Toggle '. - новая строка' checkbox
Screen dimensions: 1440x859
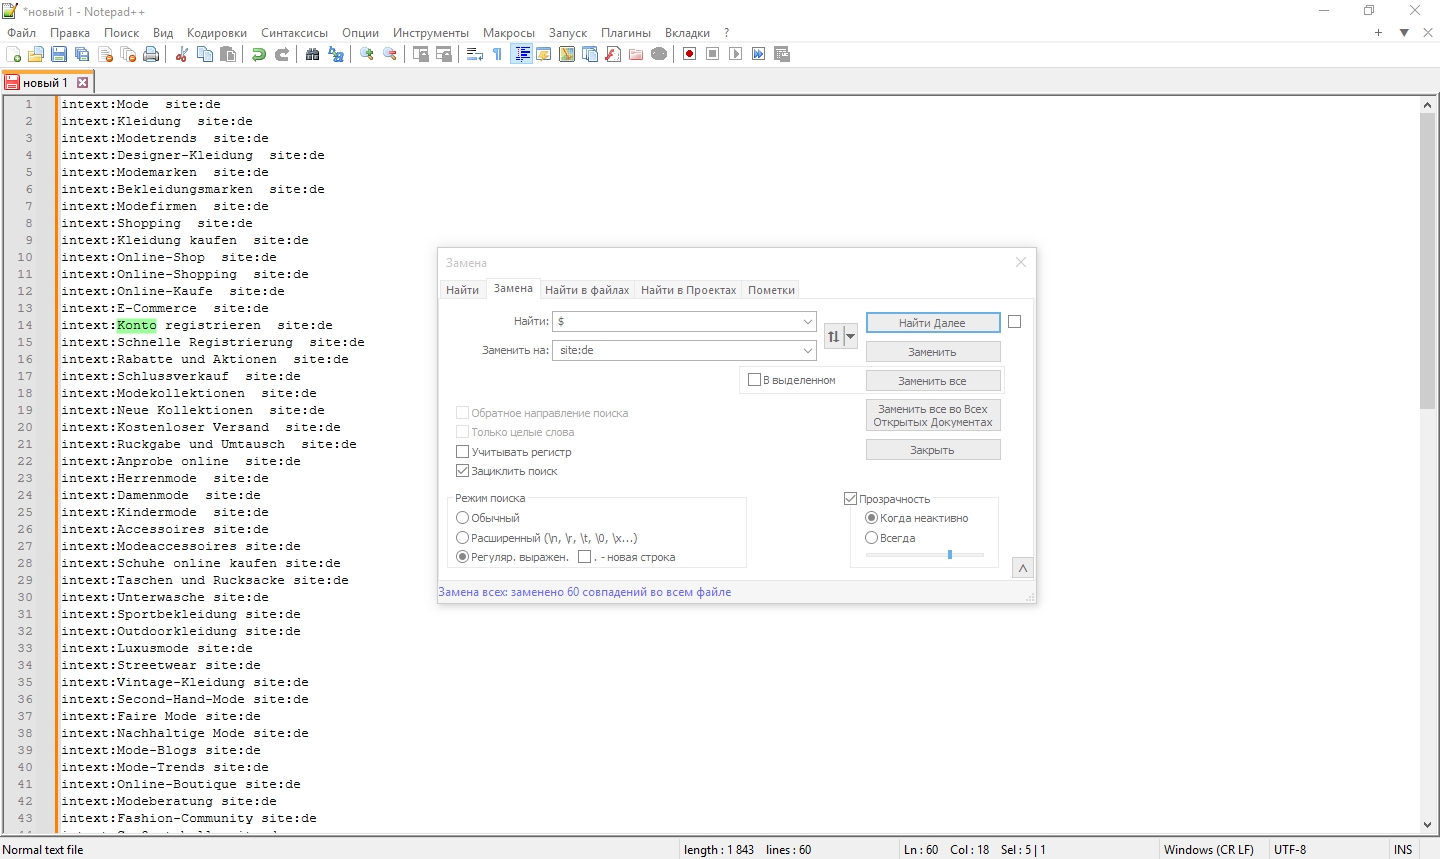pos(585,557)
